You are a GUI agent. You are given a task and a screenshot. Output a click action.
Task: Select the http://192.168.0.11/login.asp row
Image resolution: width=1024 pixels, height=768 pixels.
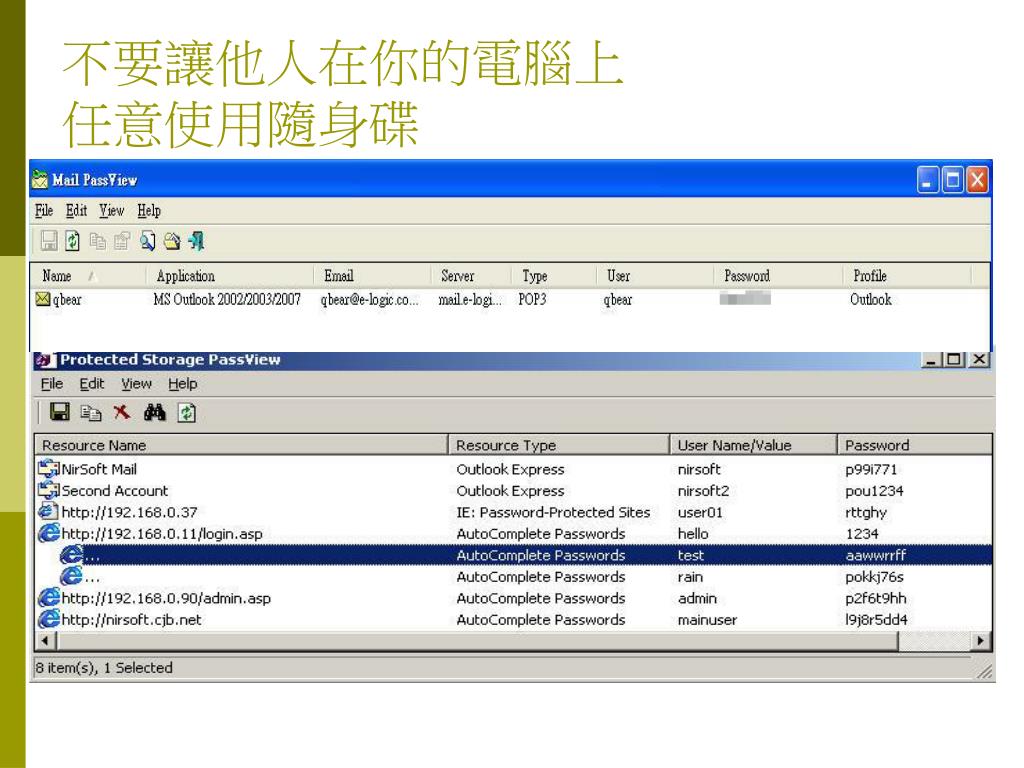514,533
